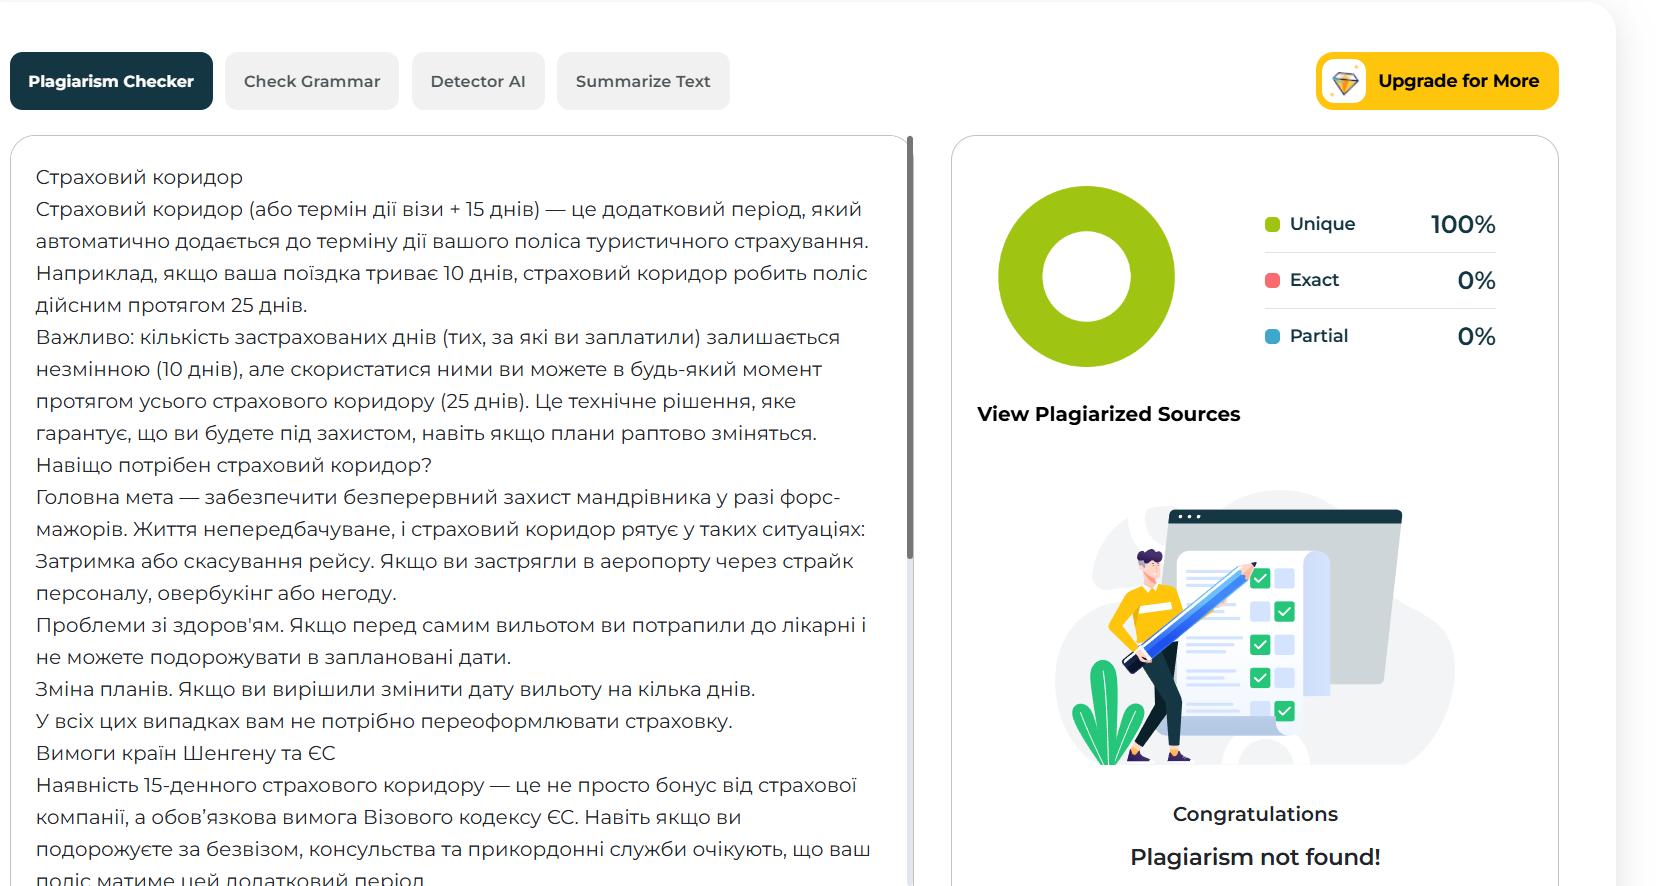Open the Plagiarism Checker tab
Screen dimensions: 1664x886
111,81
